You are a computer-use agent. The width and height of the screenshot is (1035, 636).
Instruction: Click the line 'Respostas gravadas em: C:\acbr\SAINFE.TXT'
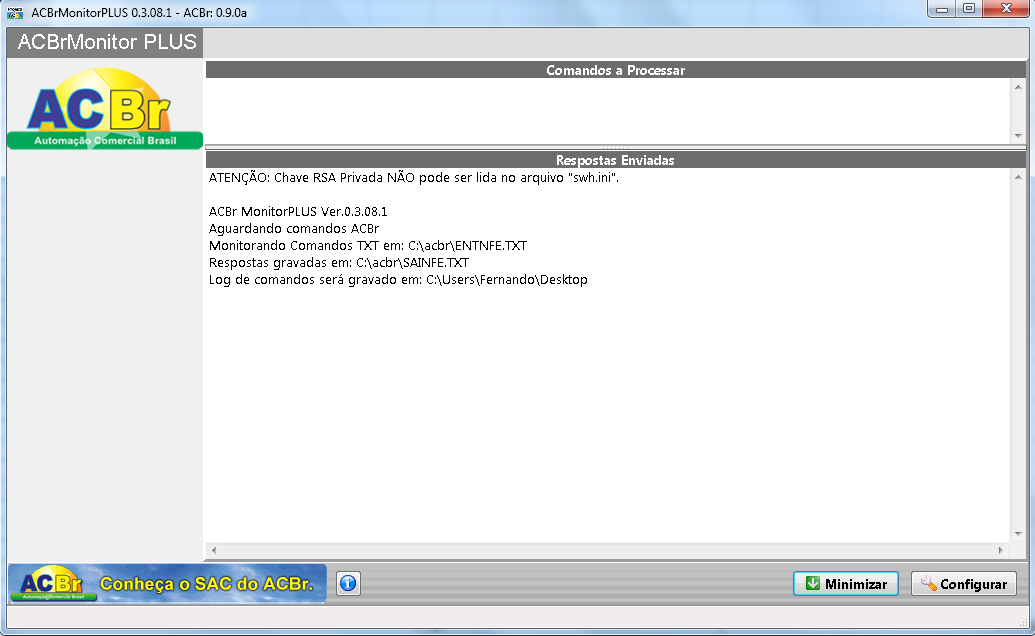(339, 263)
